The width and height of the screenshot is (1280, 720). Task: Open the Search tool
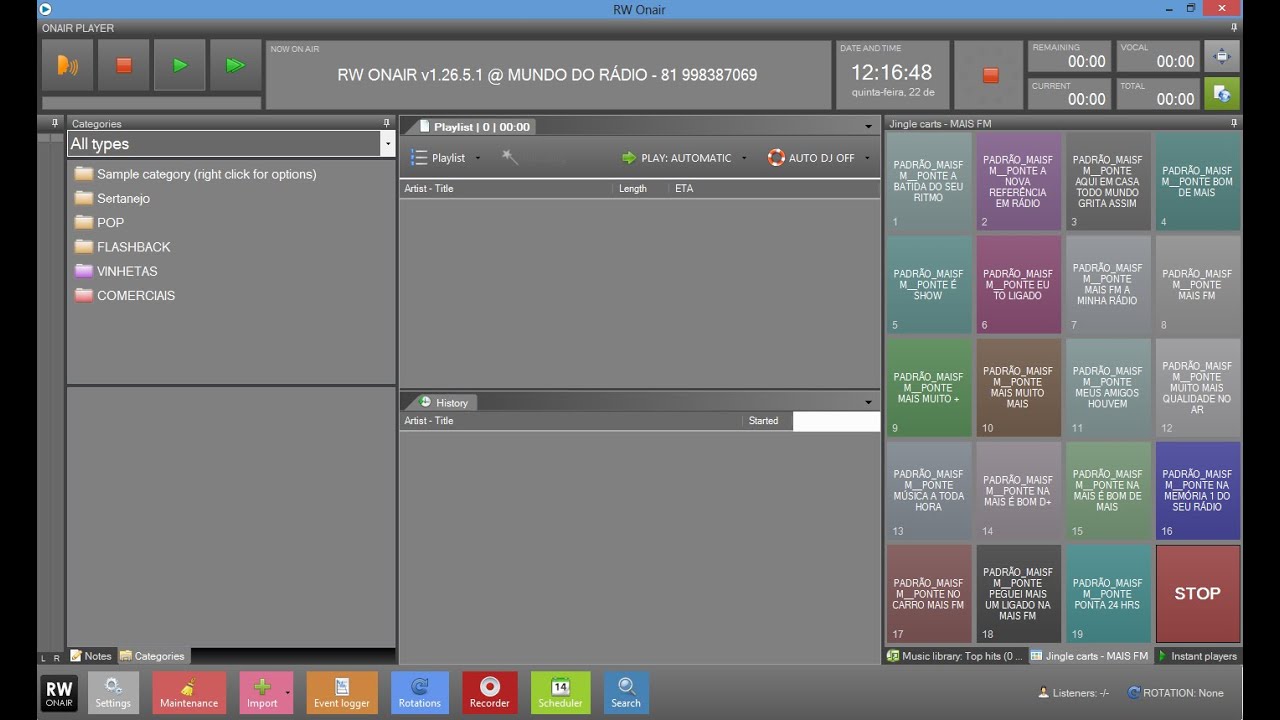(626, 692)
